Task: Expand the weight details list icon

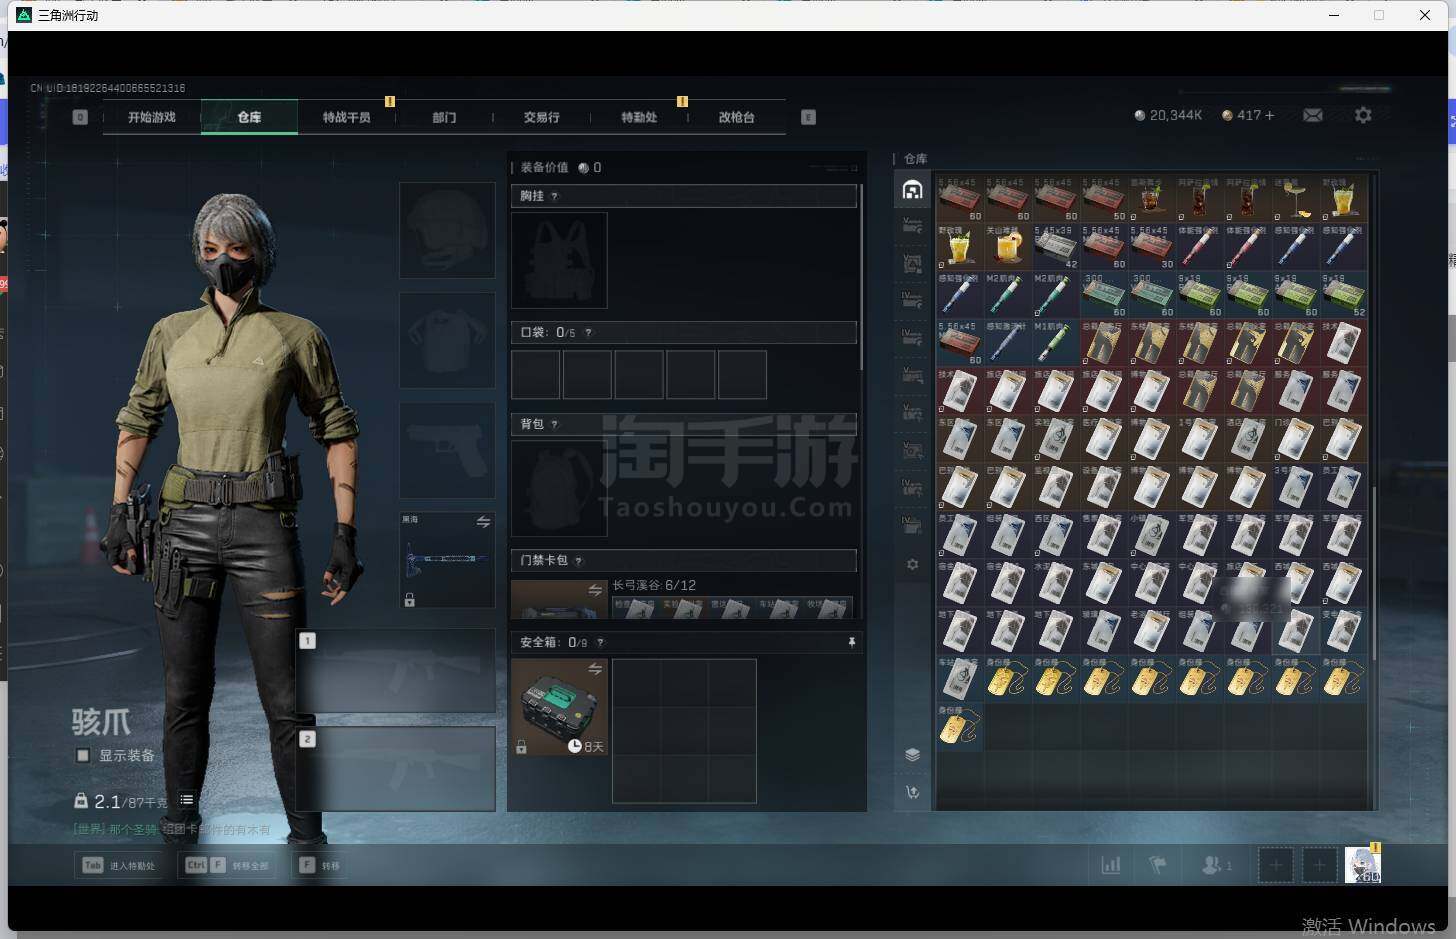Action: 186,799
